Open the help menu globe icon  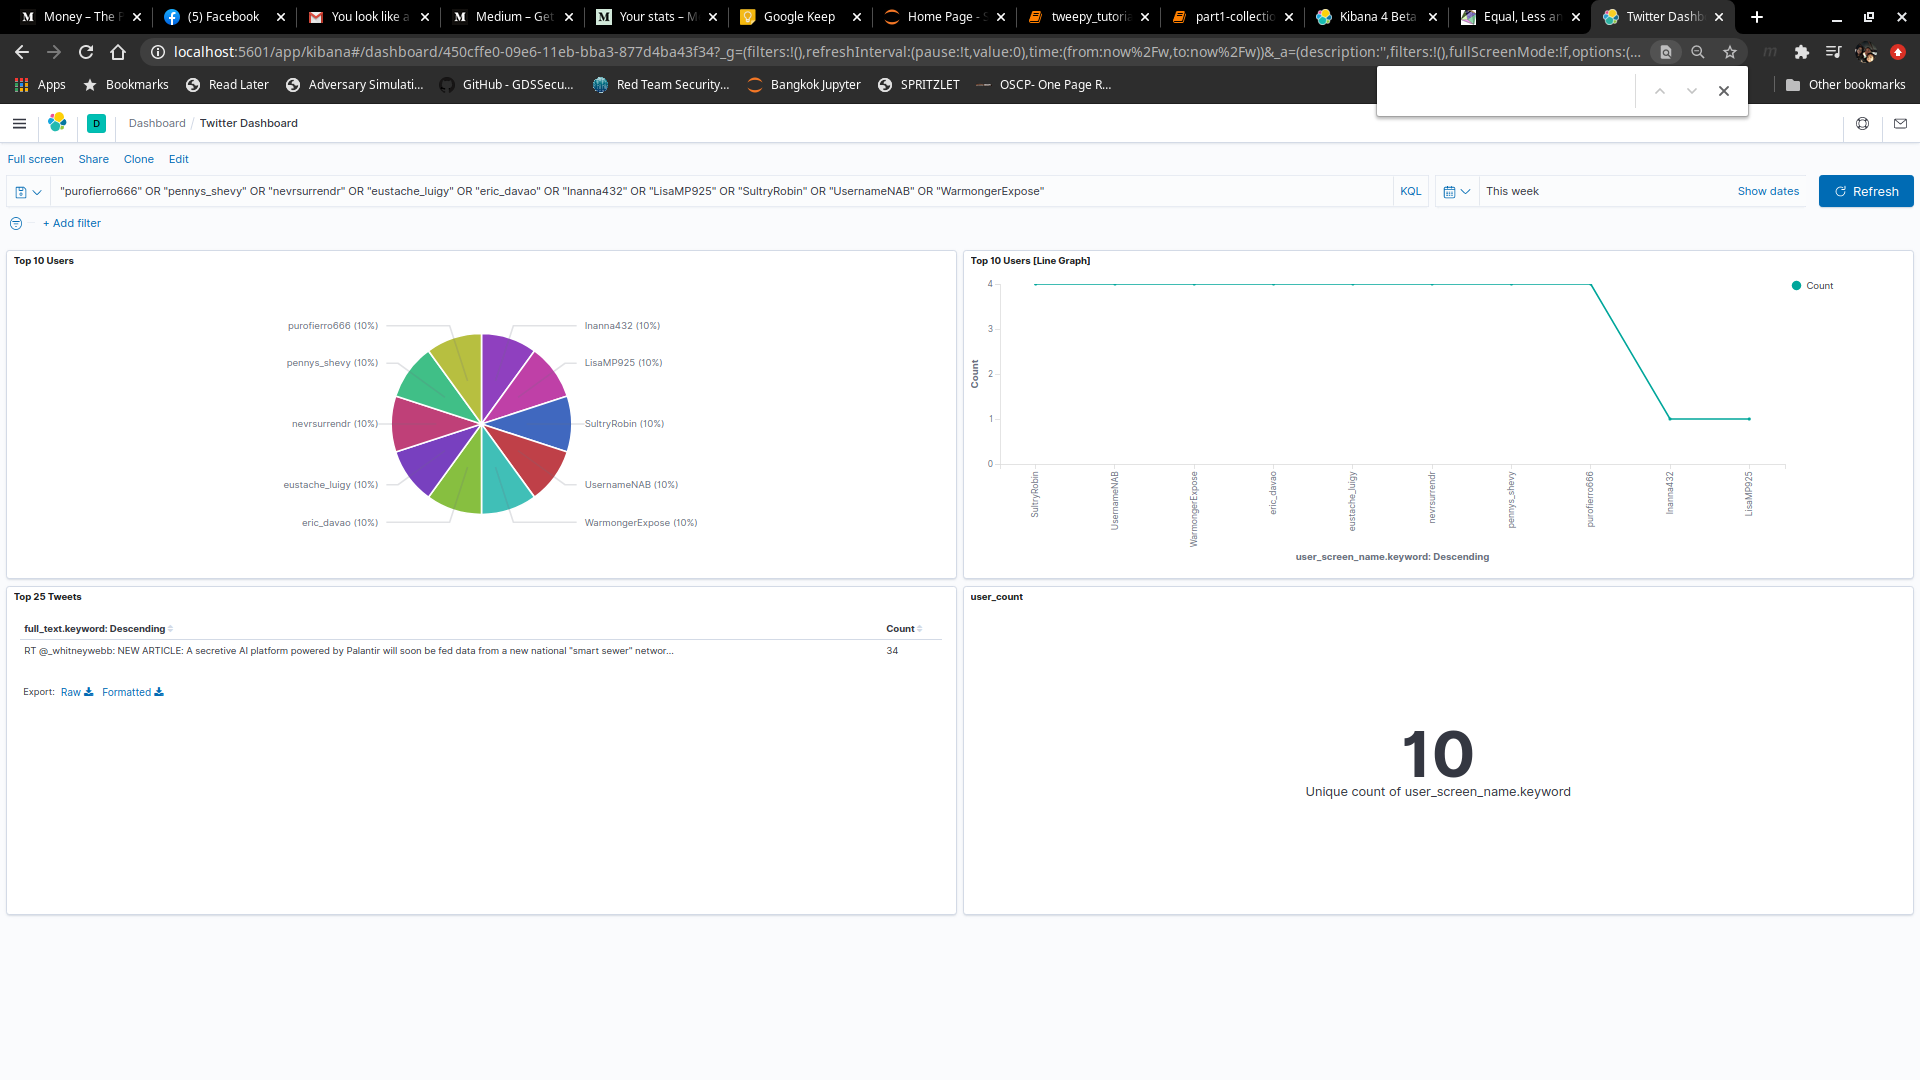pos(1862,123)
